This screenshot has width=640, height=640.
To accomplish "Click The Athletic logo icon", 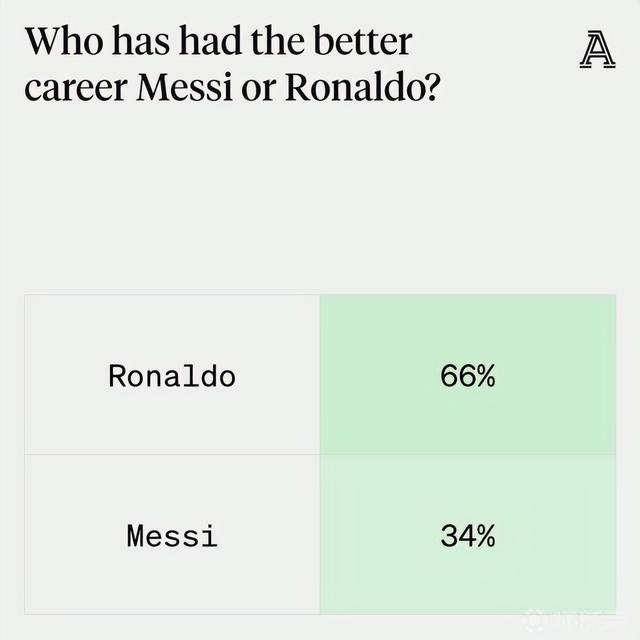I will tap(597, 51).
